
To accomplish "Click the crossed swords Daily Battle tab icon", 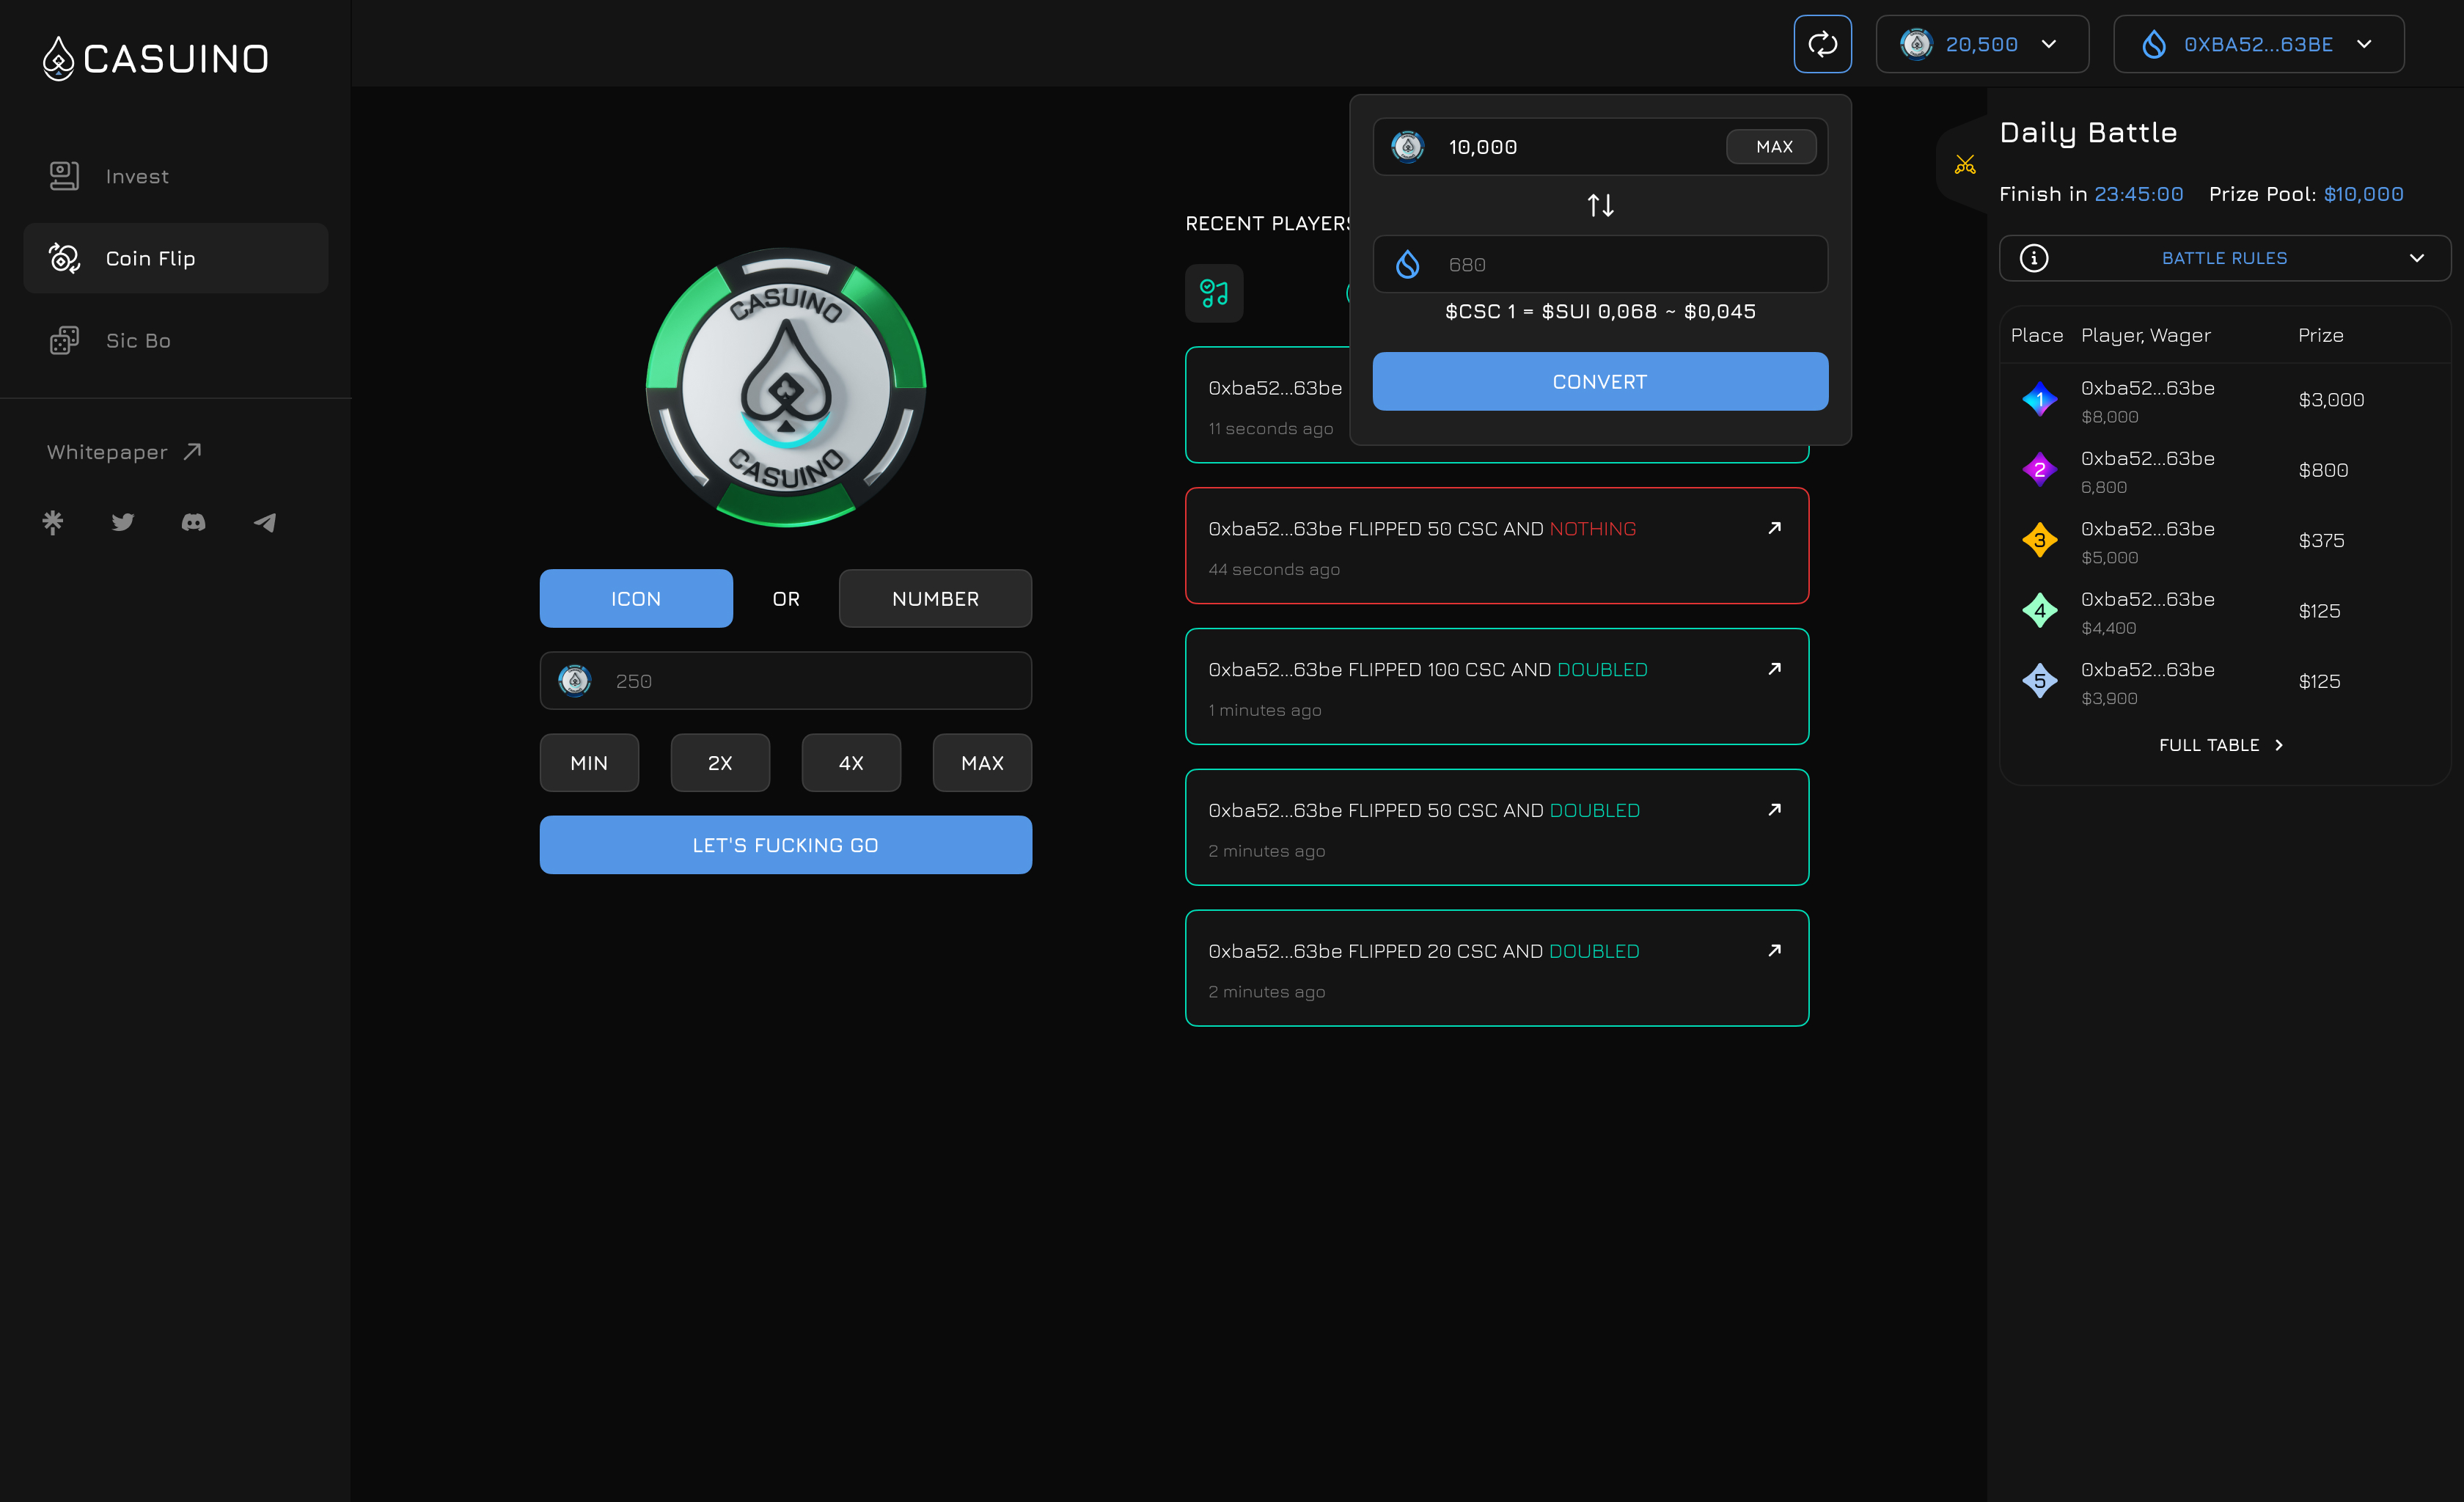I will pyautogui.click(x=1965, y=165).
